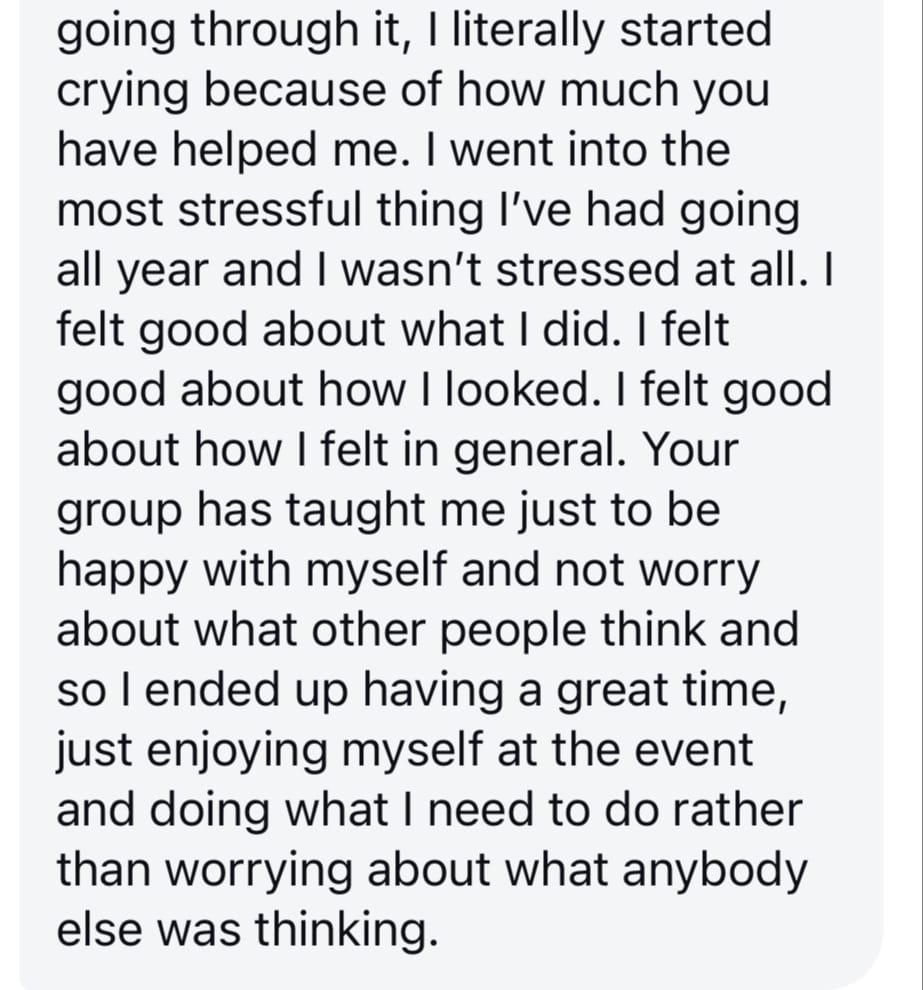This screenshot has height=990, width=923.
Task: Click "have helped me" in the message
Action: click(227, 150)
